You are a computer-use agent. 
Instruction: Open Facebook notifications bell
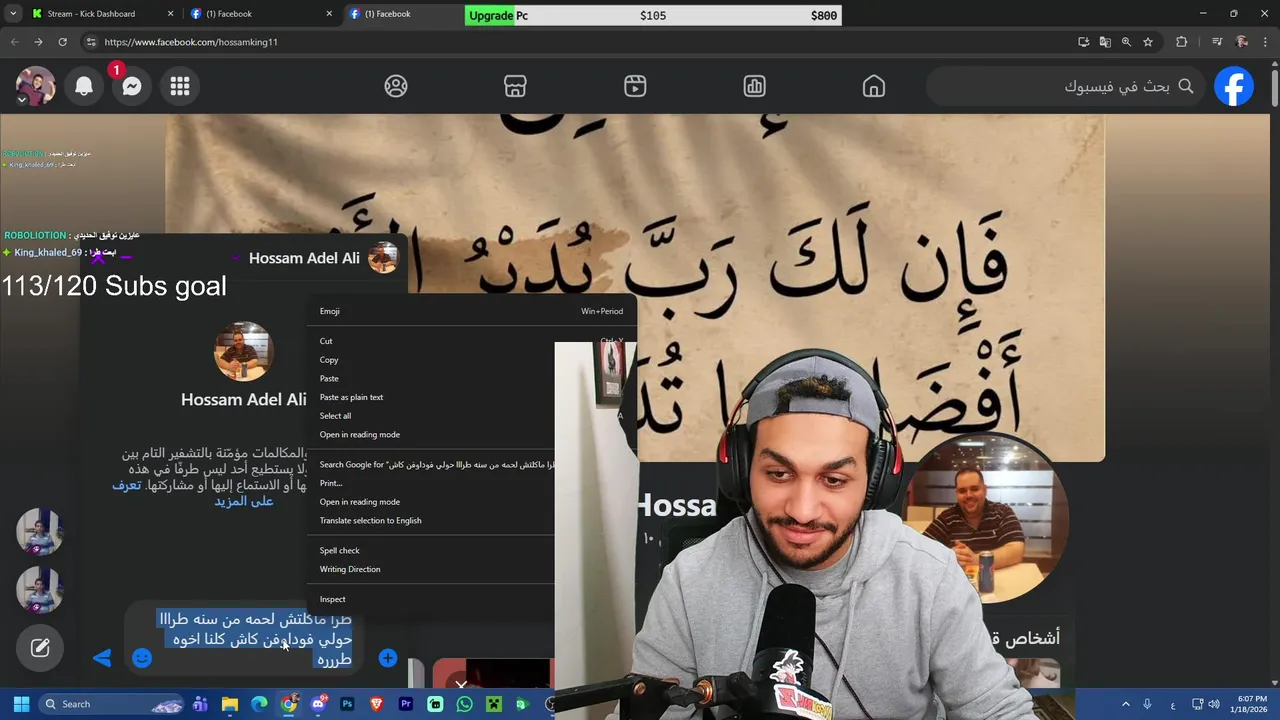pos(84,87)
